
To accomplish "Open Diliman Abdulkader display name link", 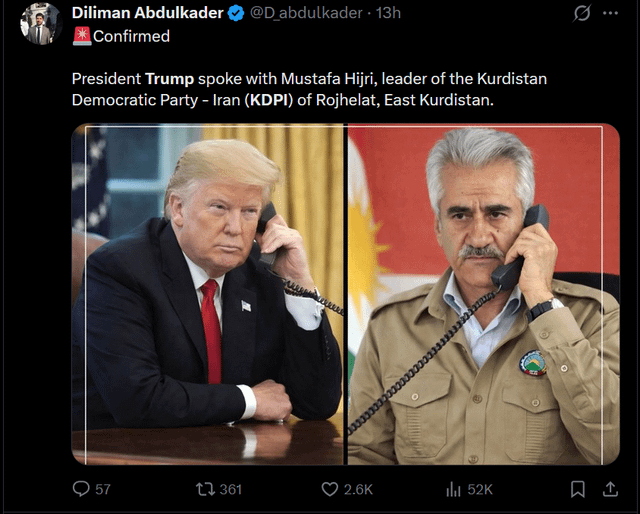I will (x=147, y=13).
